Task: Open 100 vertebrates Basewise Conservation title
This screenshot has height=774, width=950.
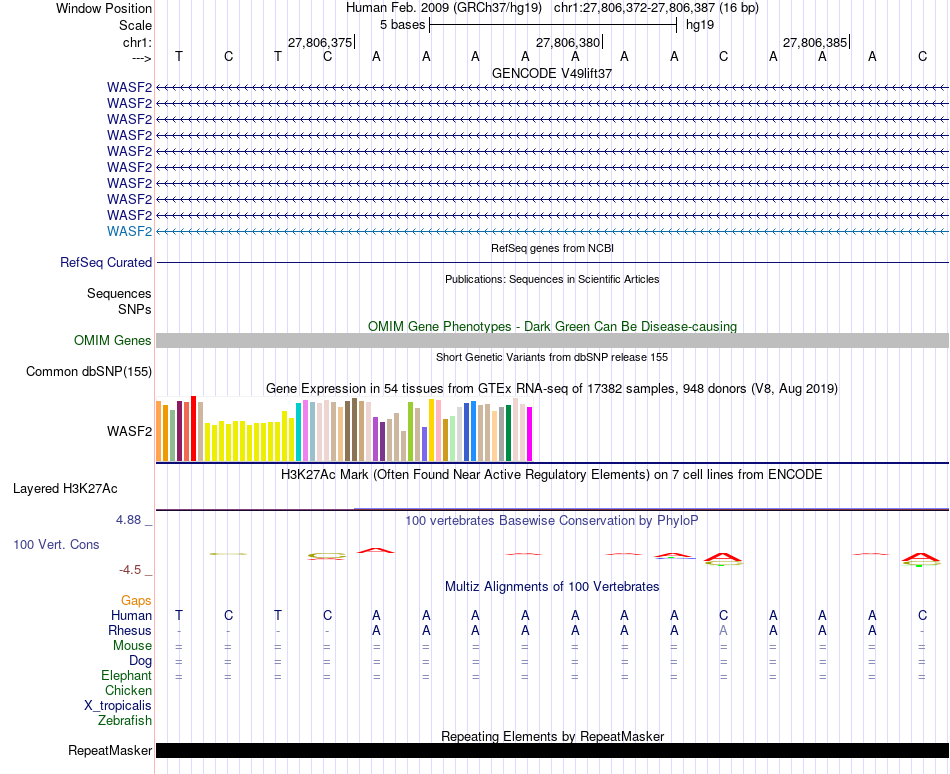Action: pos(552,520)
